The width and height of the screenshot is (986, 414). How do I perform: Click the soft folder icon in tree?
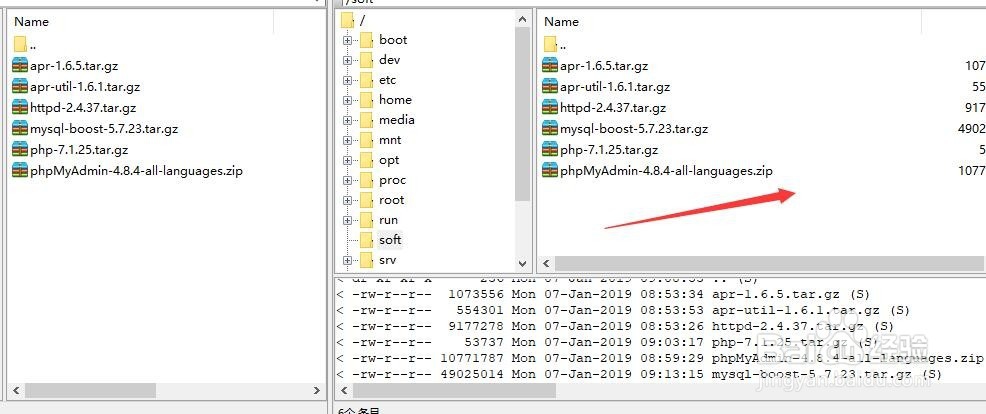(367, 240)
